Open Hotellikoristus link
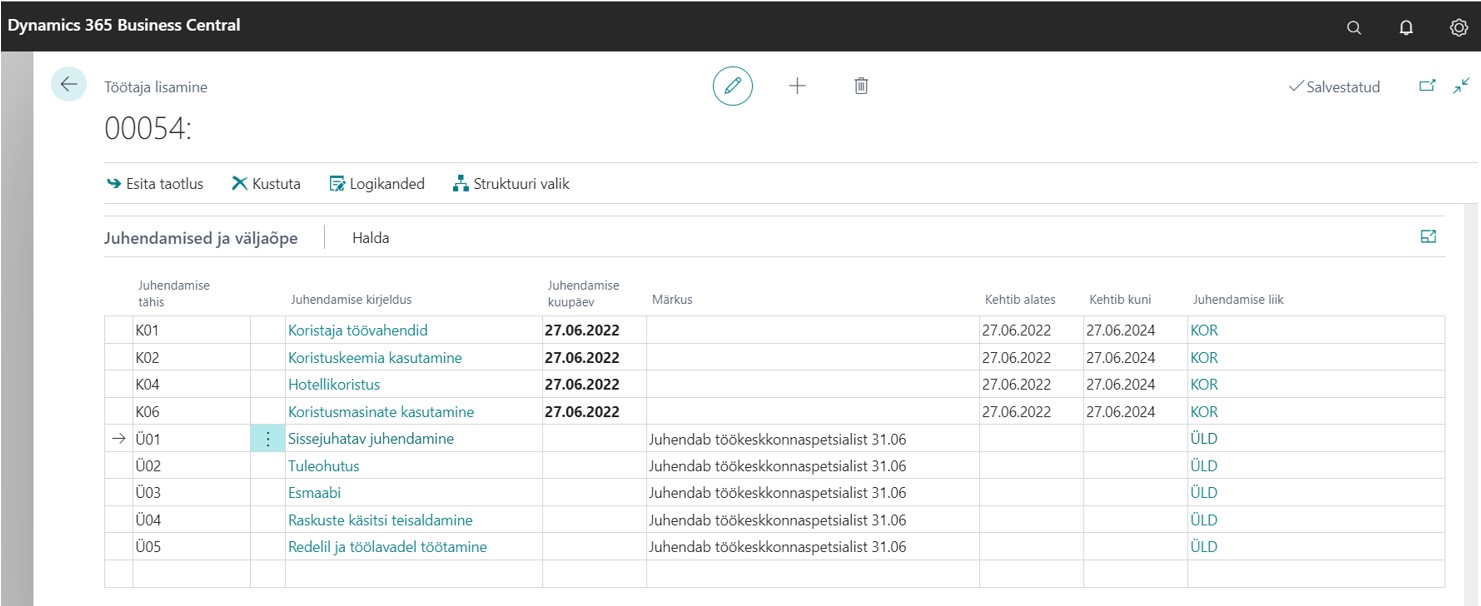This screenshot has height=606, width=1481. click(334, 384)
